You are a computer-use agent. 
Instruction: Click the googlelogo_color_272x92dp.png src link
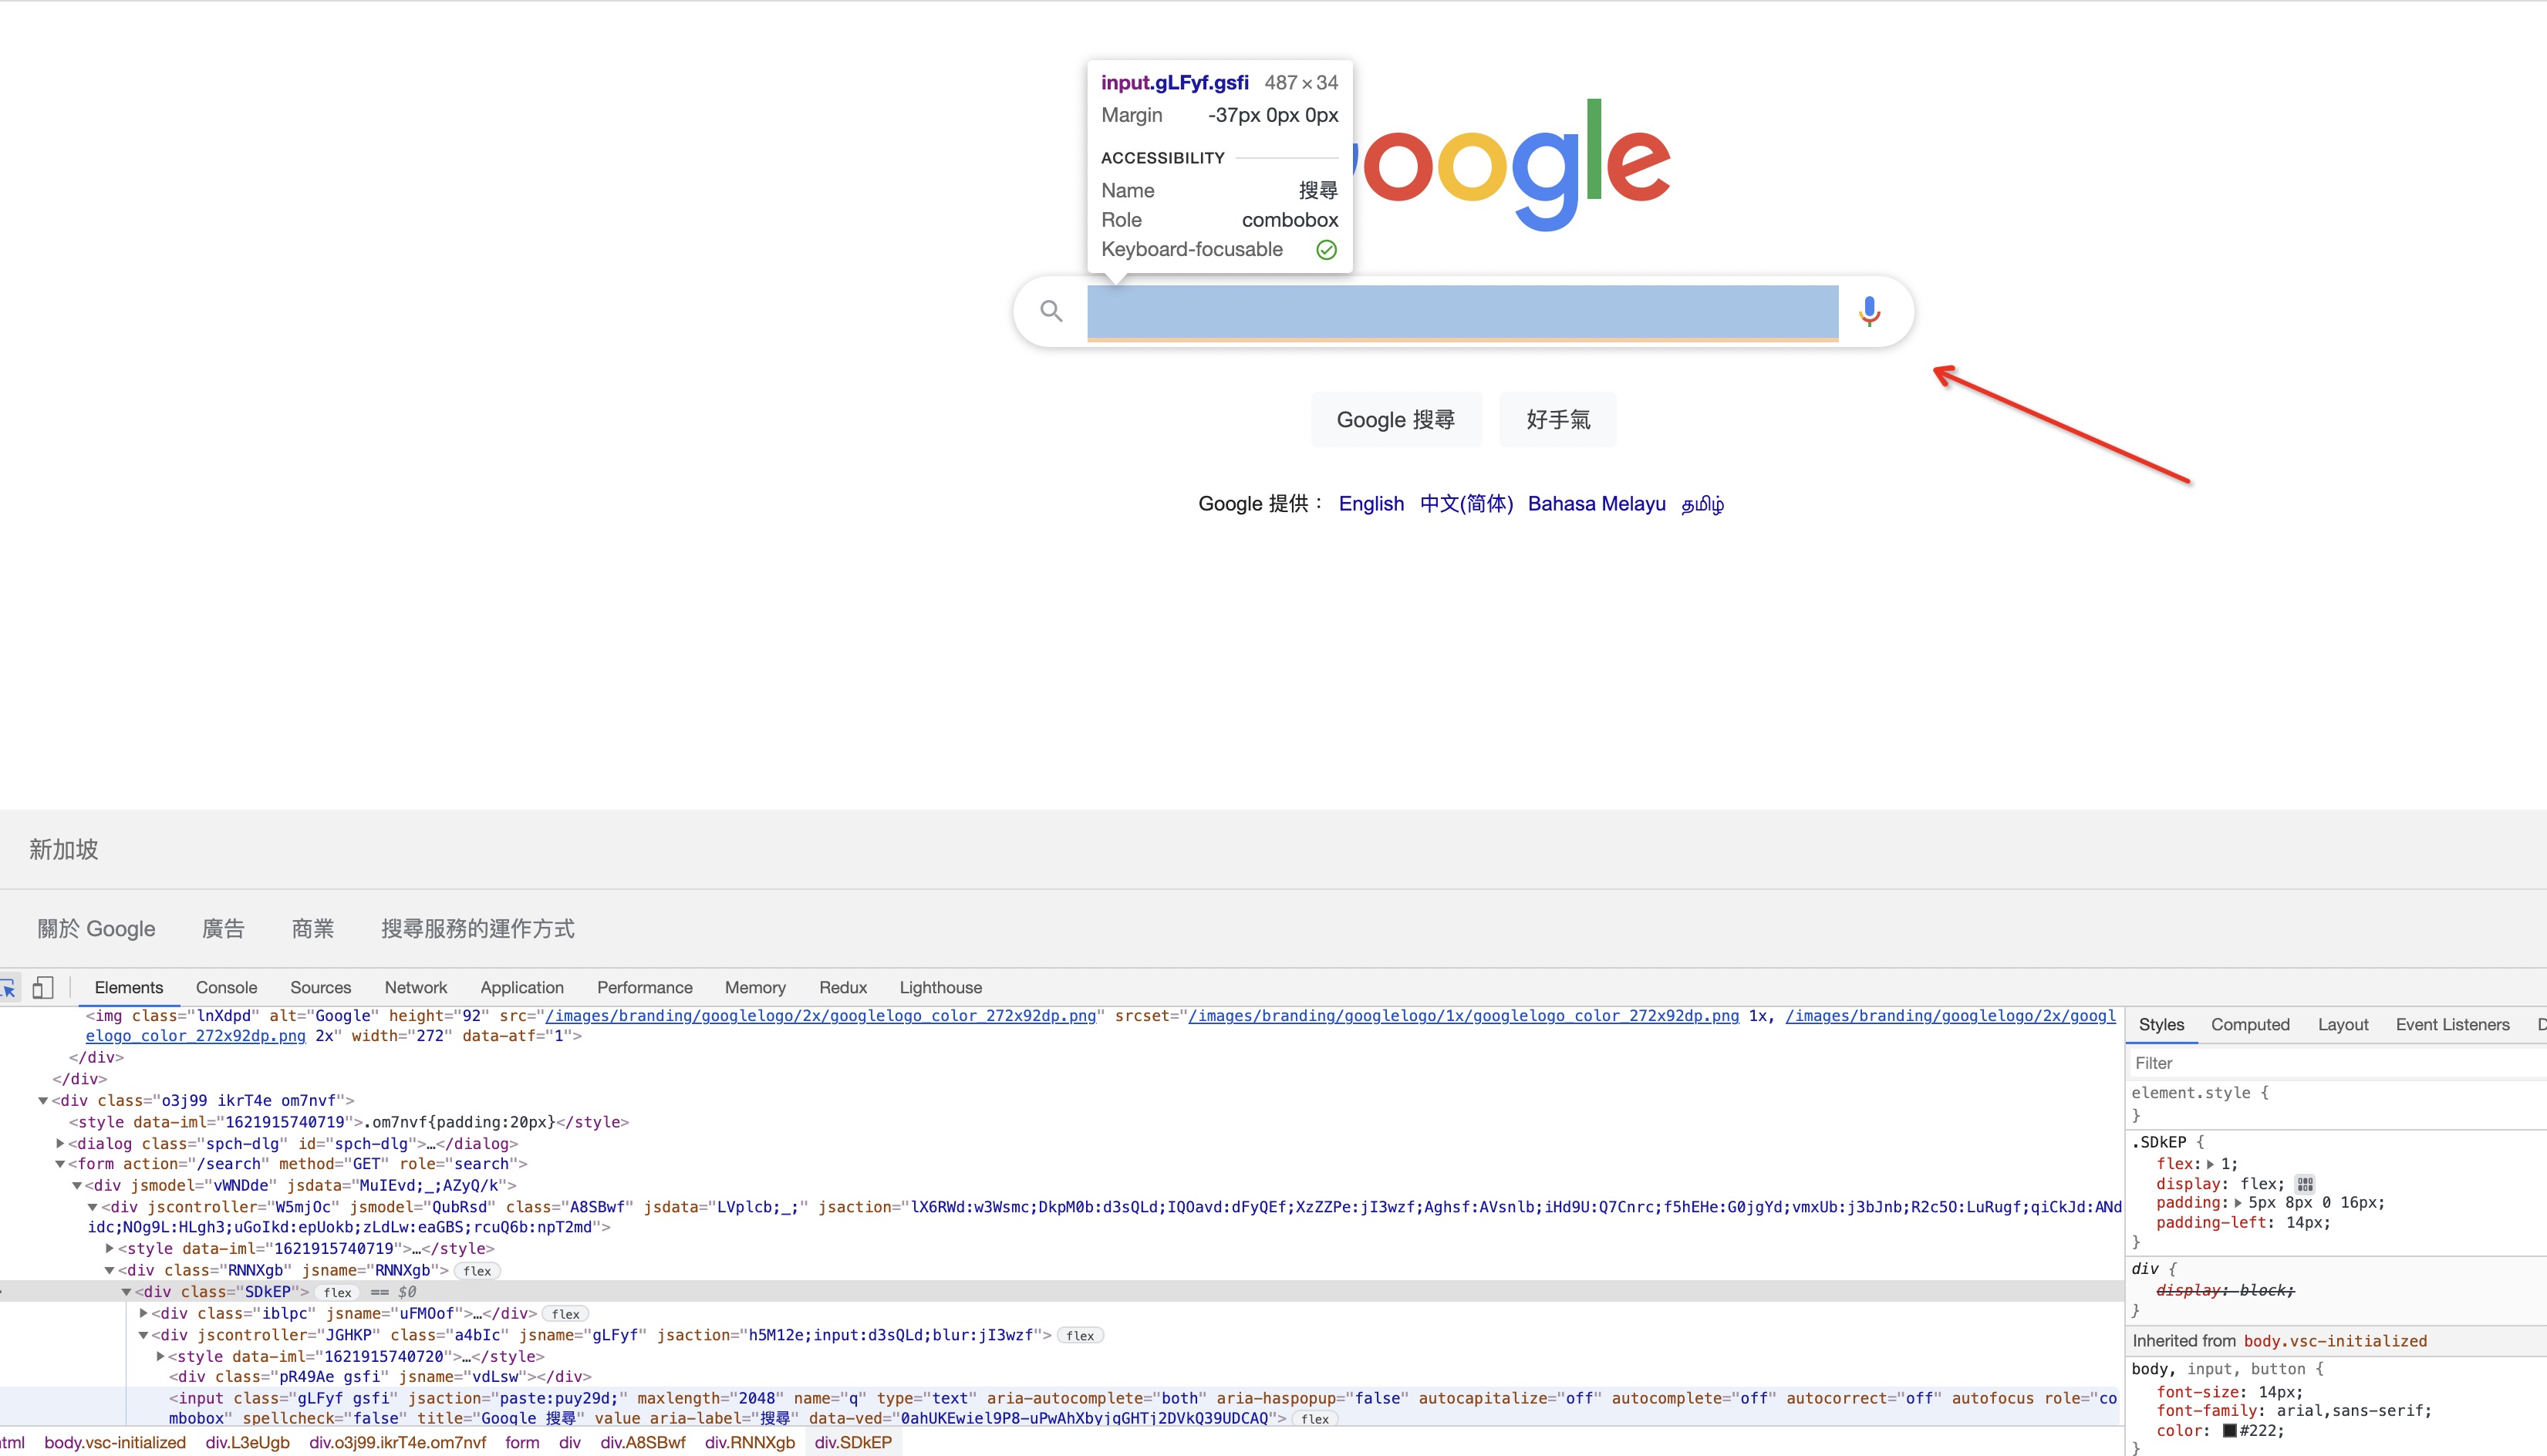[820, 1016]
